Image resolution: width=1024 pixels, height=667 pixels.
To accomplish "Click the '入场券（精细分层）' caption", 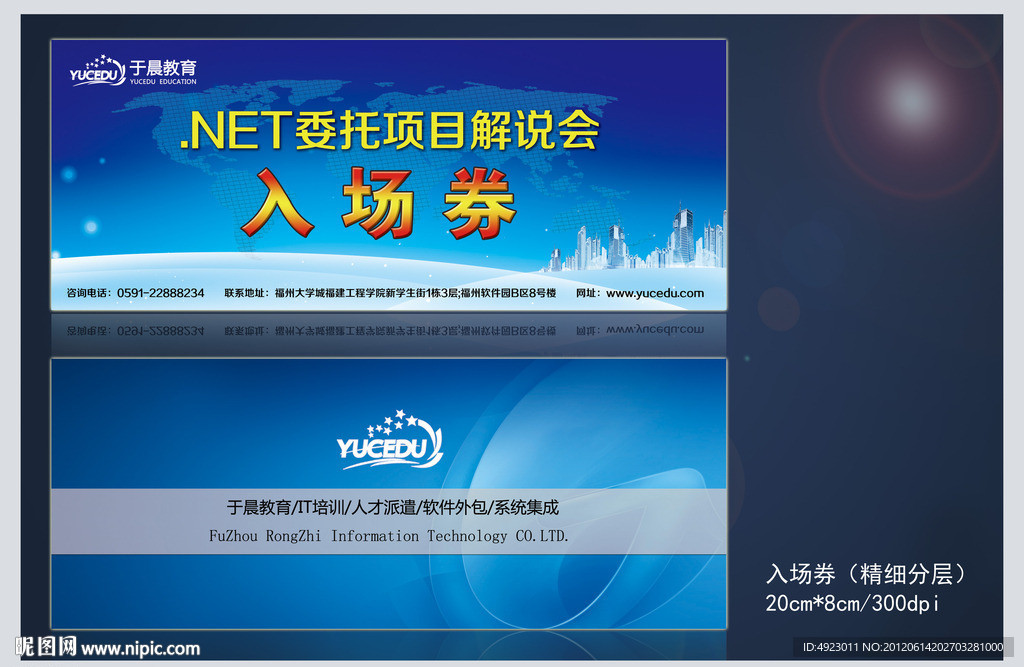I will point(865,574).
